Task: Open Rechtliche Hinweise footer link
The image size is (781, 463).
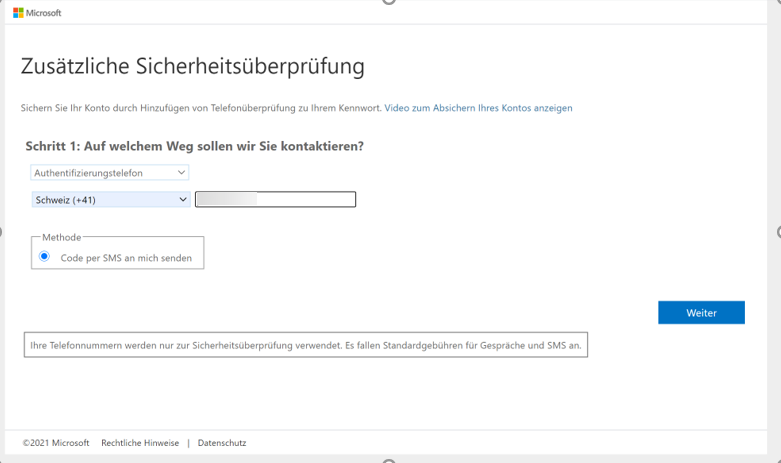Action: click(140, 443)
